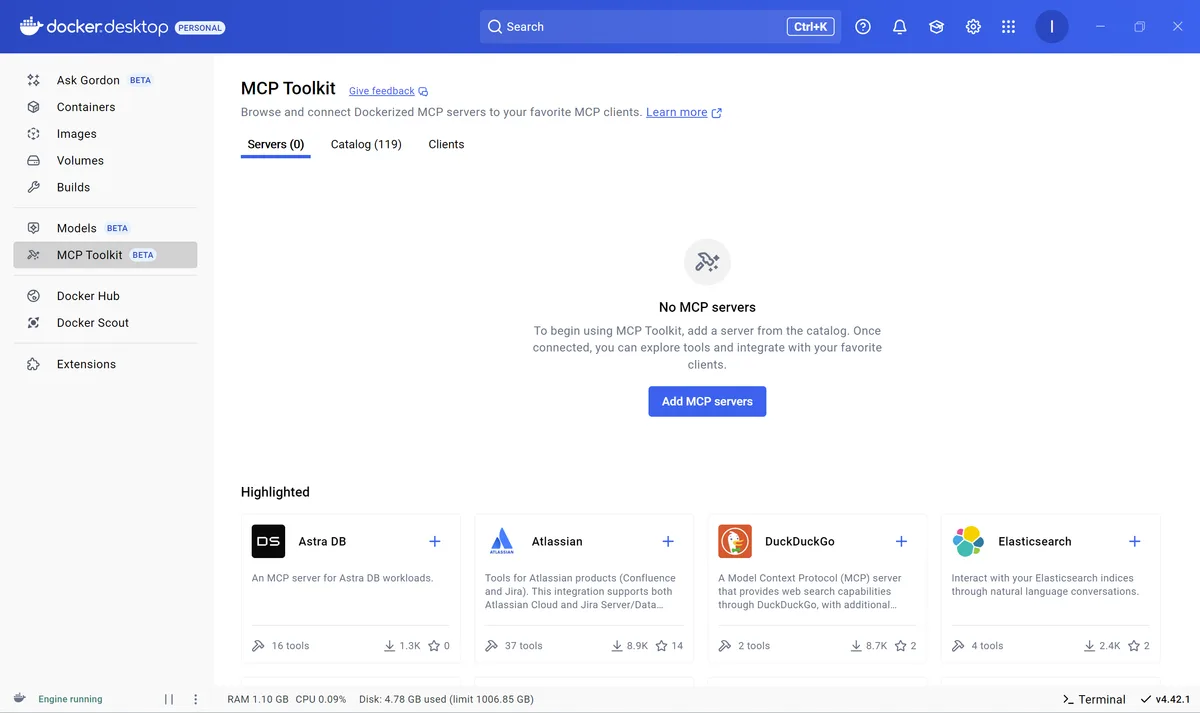The width and height of the screenshot is (1200, 713).
Task: Open the apps grid icon
Action: (x=1008, y=27)
